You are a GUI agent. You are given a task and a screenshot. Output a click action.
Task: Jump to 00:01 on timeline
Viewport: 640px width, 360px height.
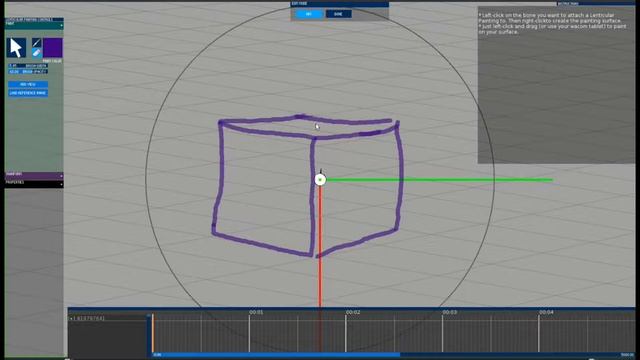click(x=256, y=312)
